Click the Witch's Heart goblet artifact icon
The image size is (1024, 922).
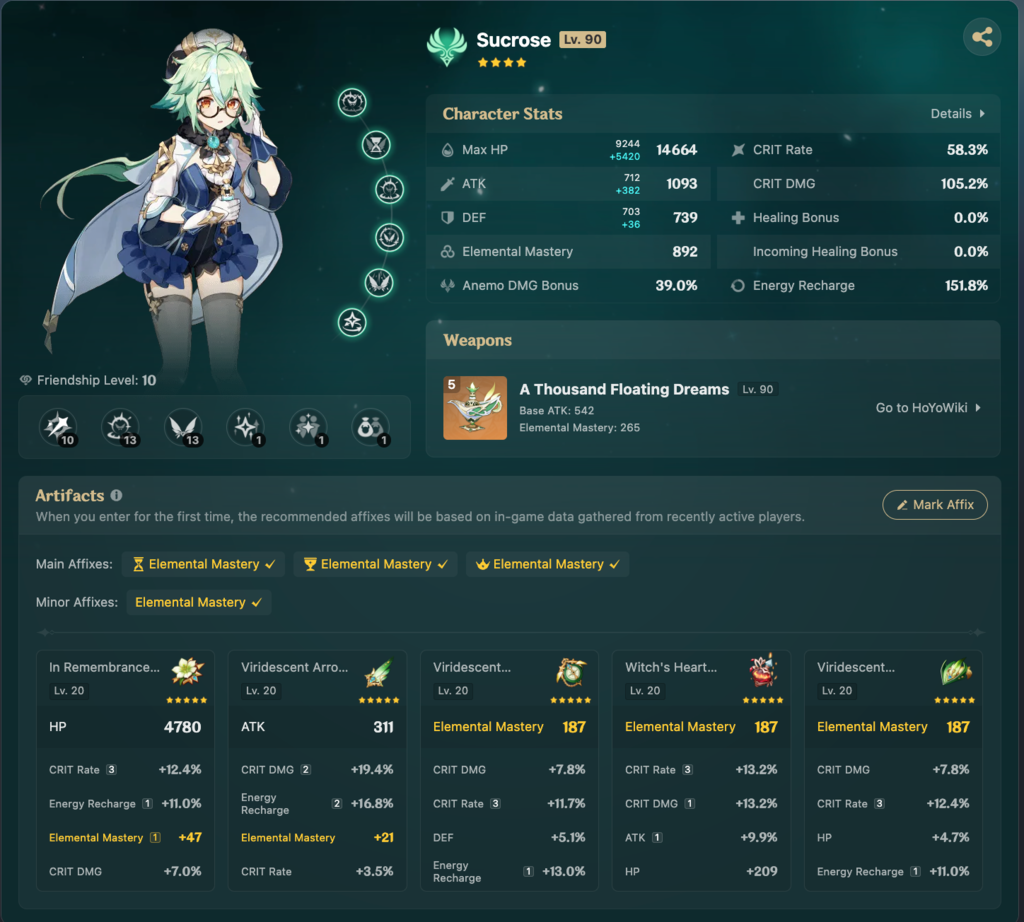(763, 671)
